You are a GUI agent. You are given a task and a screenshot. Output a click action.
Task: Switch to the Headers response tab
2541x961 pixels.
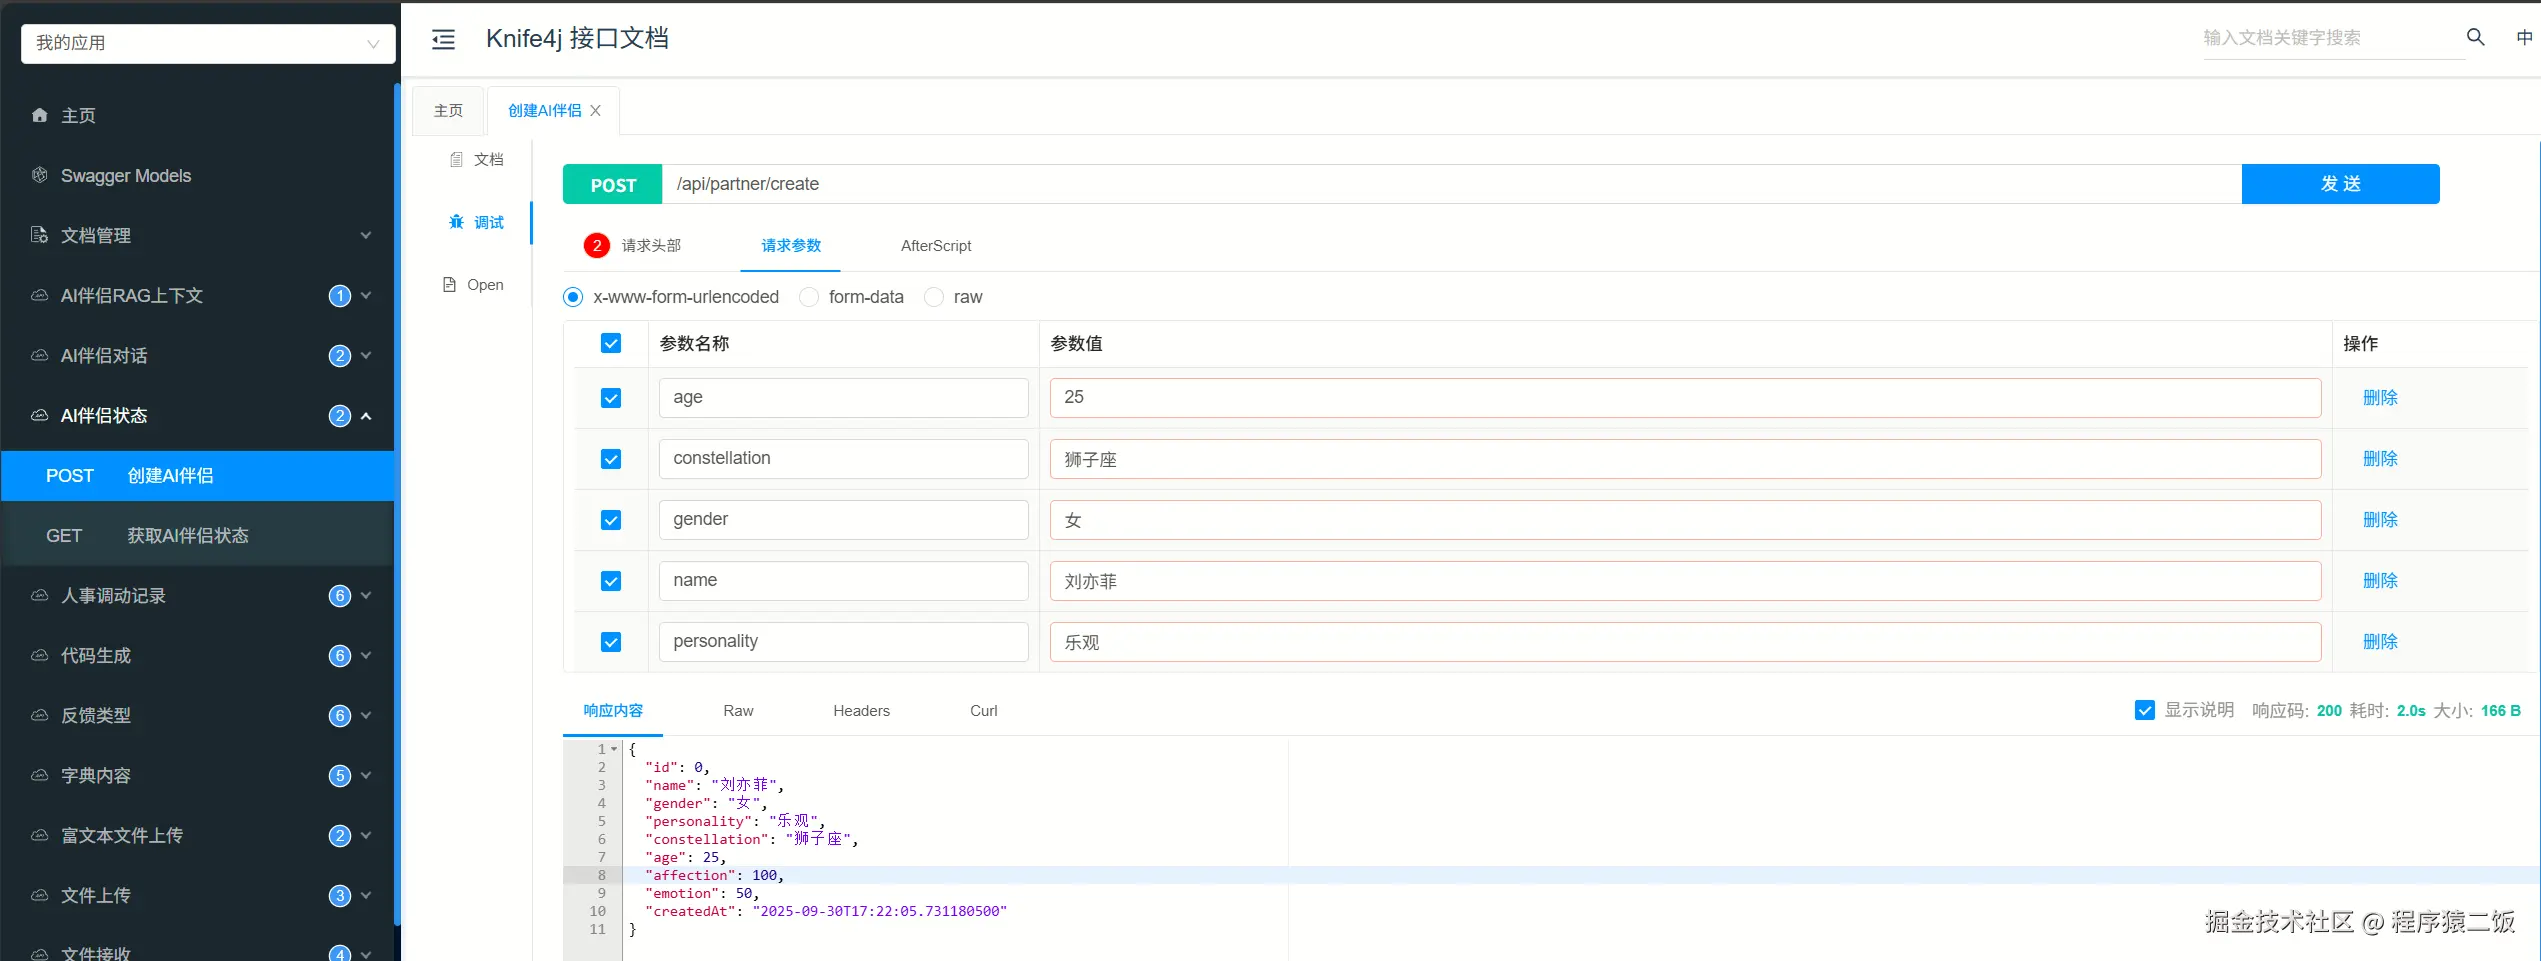(861, 711)
